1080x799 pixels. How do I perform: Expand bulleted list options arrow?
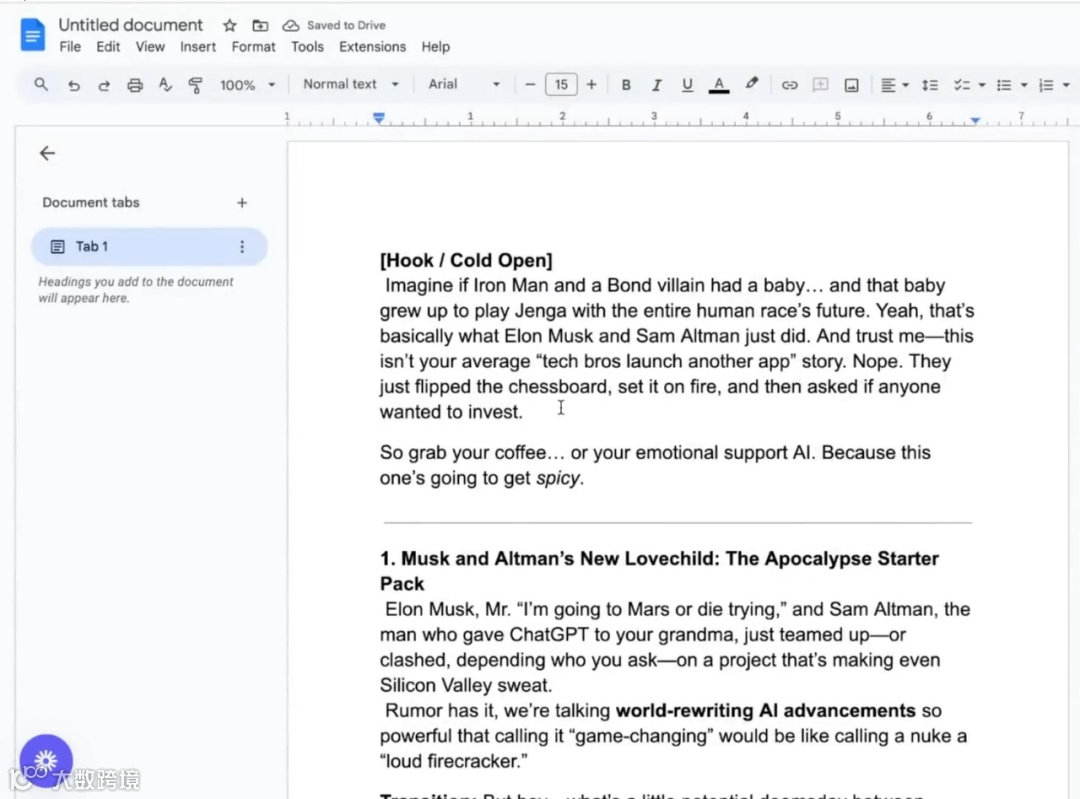(1024, 85)
